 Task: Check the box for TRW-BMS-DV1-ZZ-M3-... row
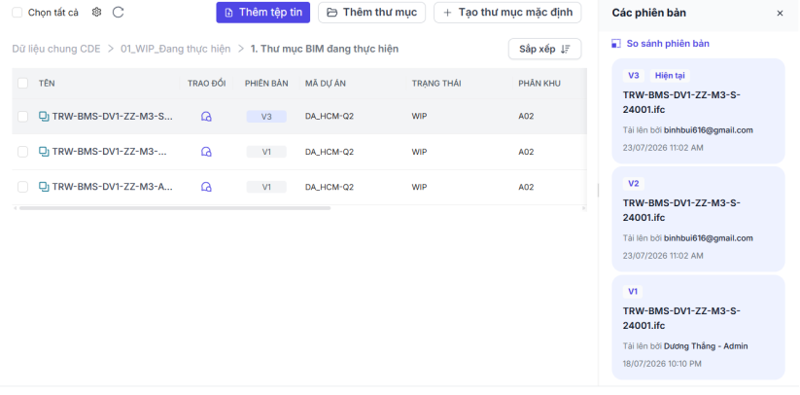click(x=22, y=152)
